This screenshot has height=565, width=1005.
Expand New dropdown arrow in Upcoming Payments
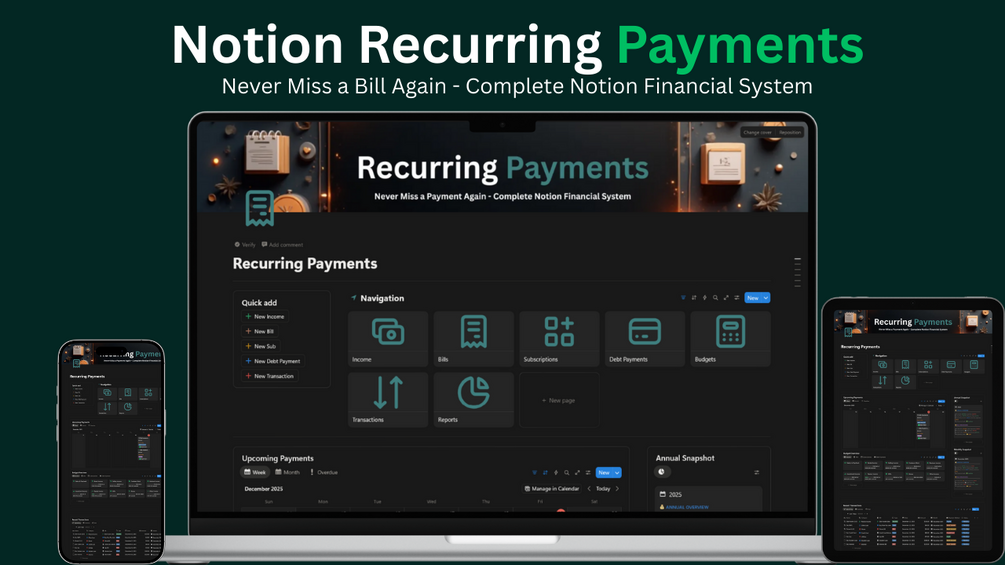pos(617,473)
